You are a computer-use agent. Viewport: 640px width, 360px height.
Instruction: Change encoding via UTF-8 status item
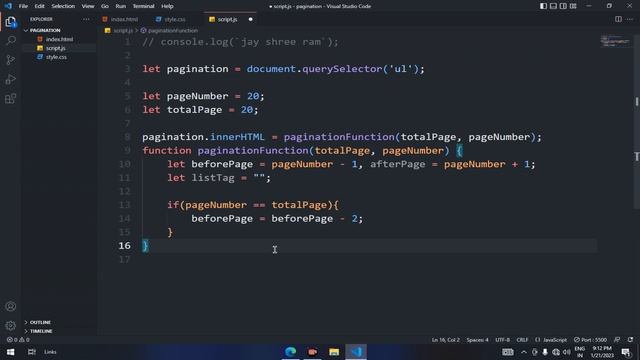coord(502,340)
